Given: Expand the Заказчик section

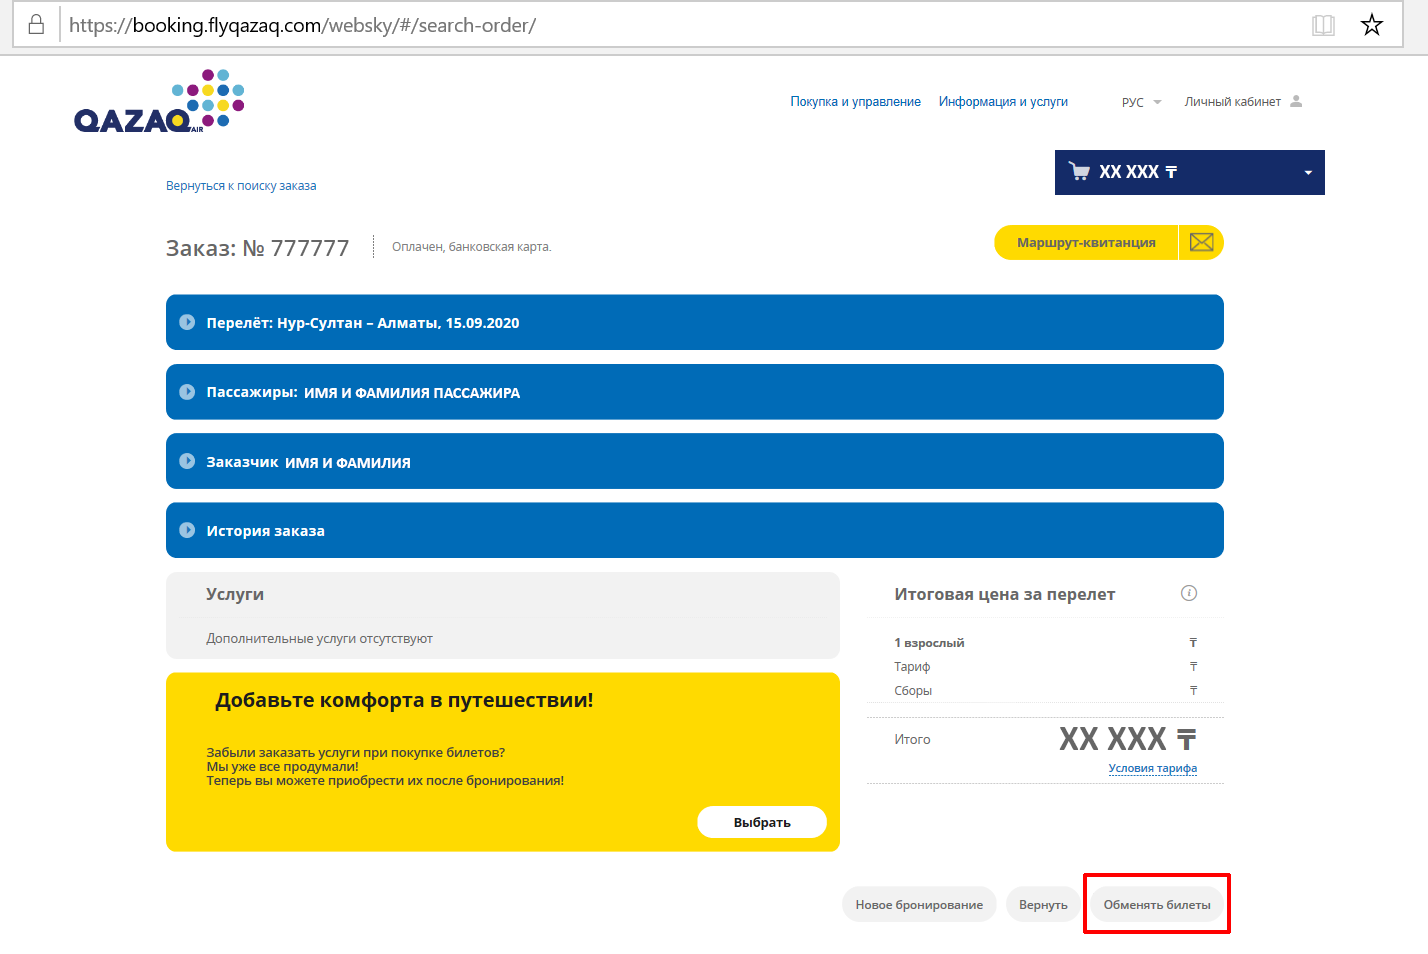Looking at the screenshot, I should coord(695,461).
